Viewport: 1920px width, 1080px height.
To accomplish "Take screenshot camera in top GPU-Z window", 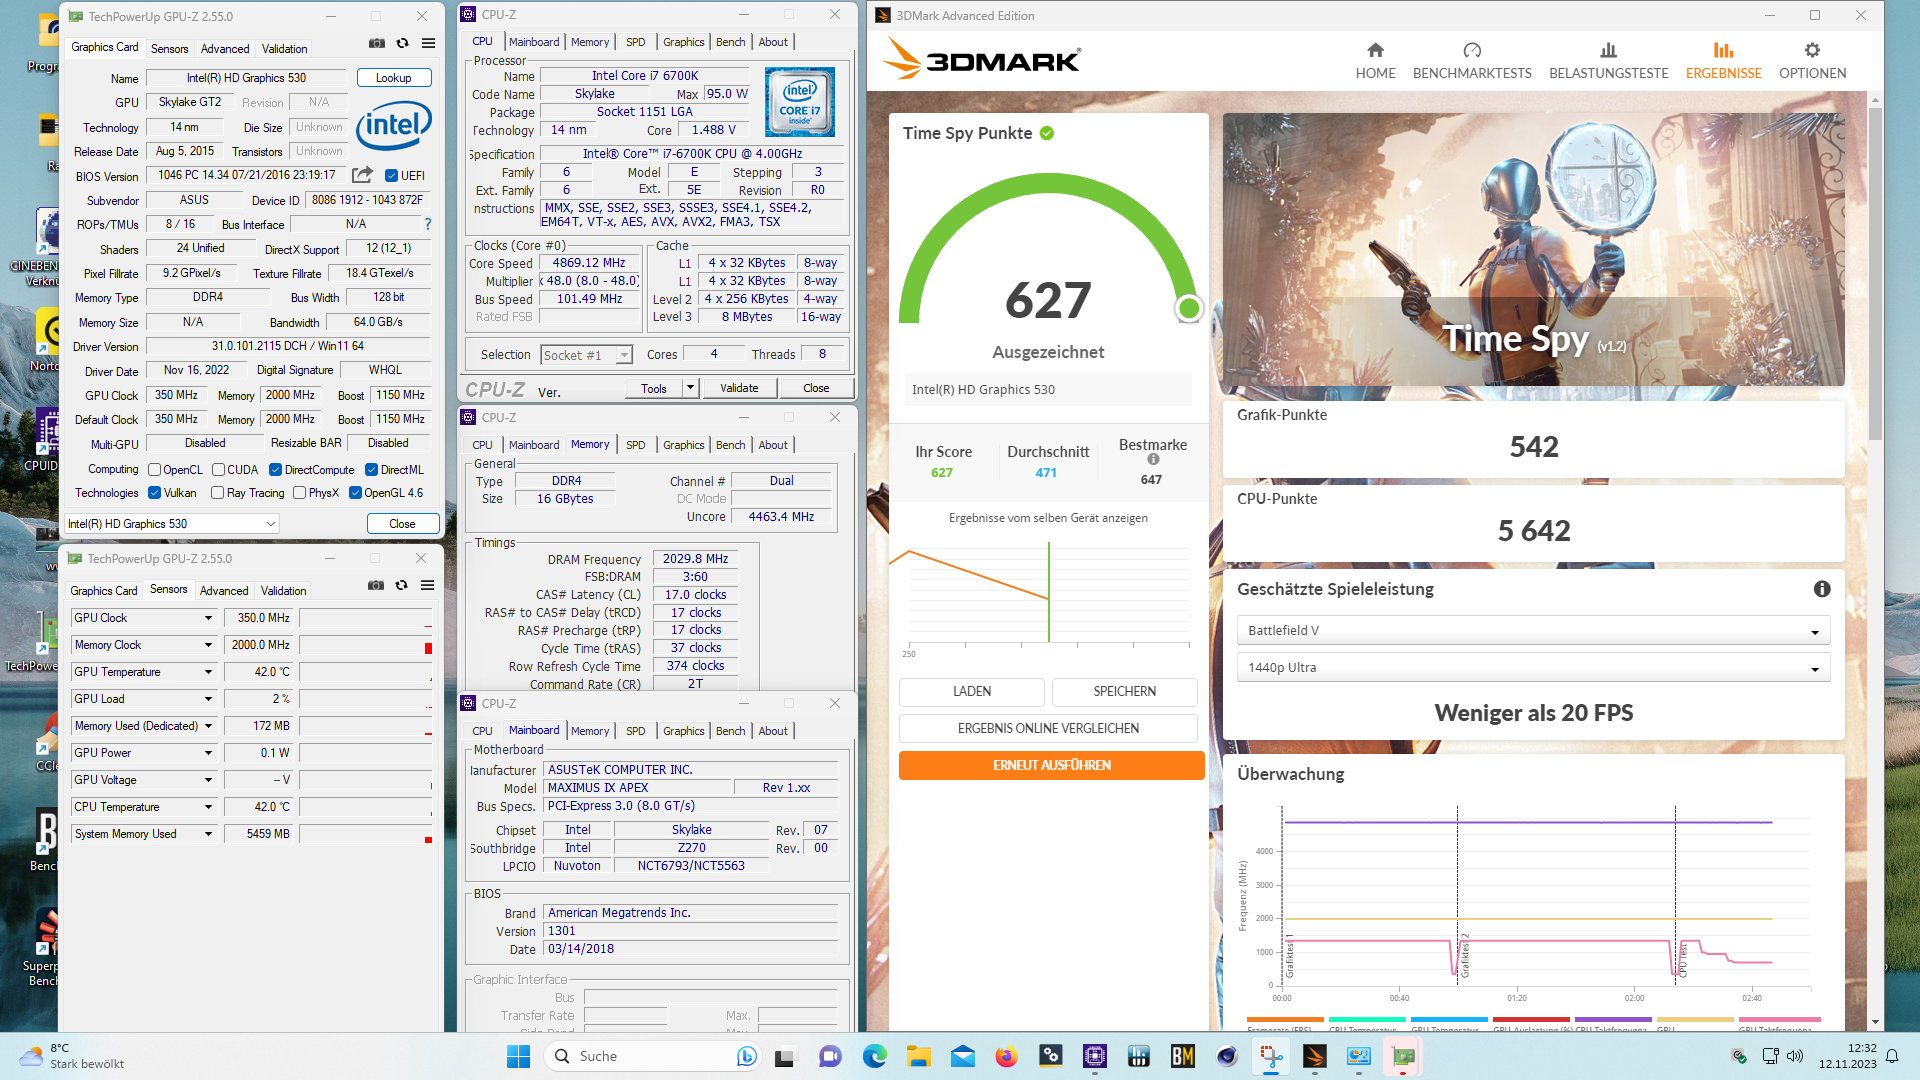I will tap(376, 43).
